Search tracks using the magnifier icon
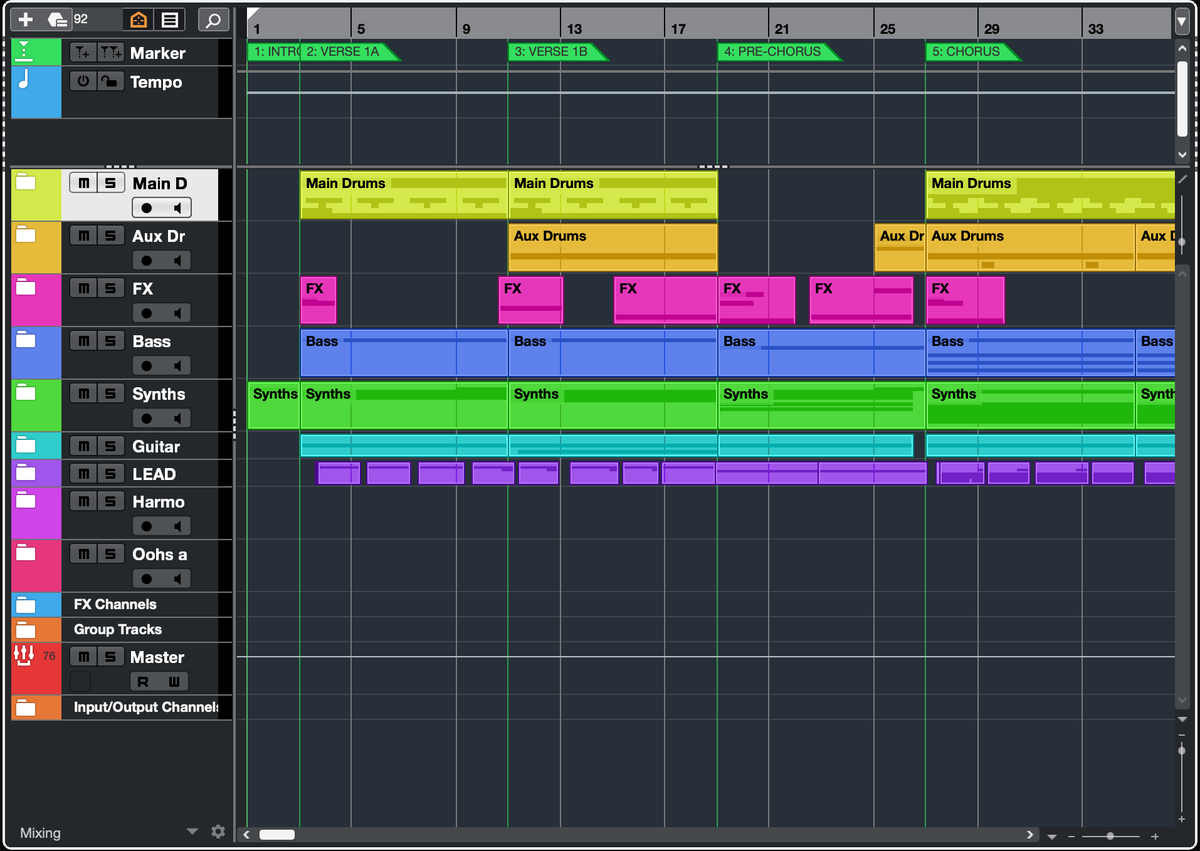Image resolution: width=1200 pixels, height=851 pixels. point(212,19)
